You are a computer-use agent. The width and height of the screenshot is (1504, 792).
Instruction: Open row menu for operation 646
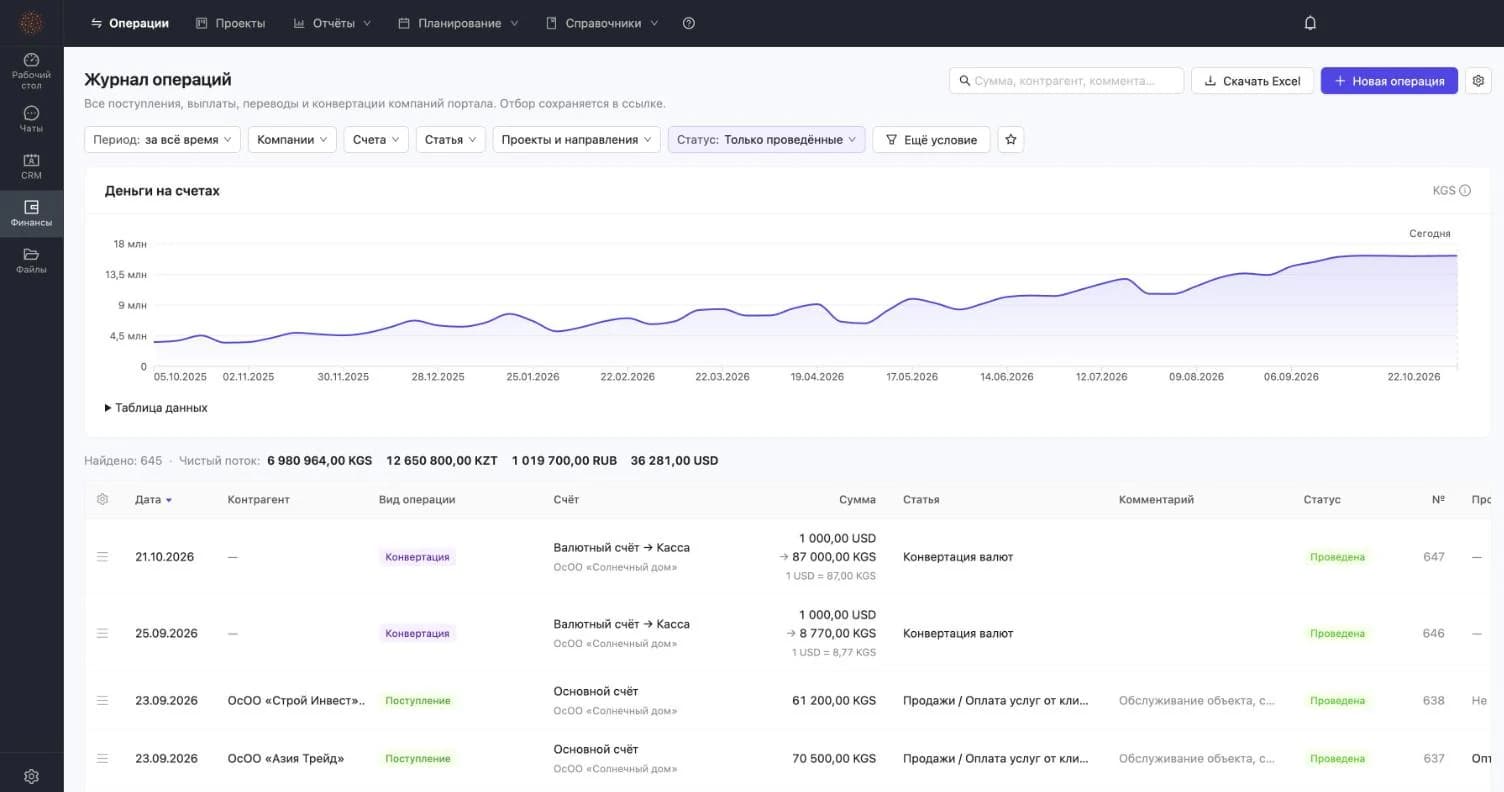click(102, 633)
